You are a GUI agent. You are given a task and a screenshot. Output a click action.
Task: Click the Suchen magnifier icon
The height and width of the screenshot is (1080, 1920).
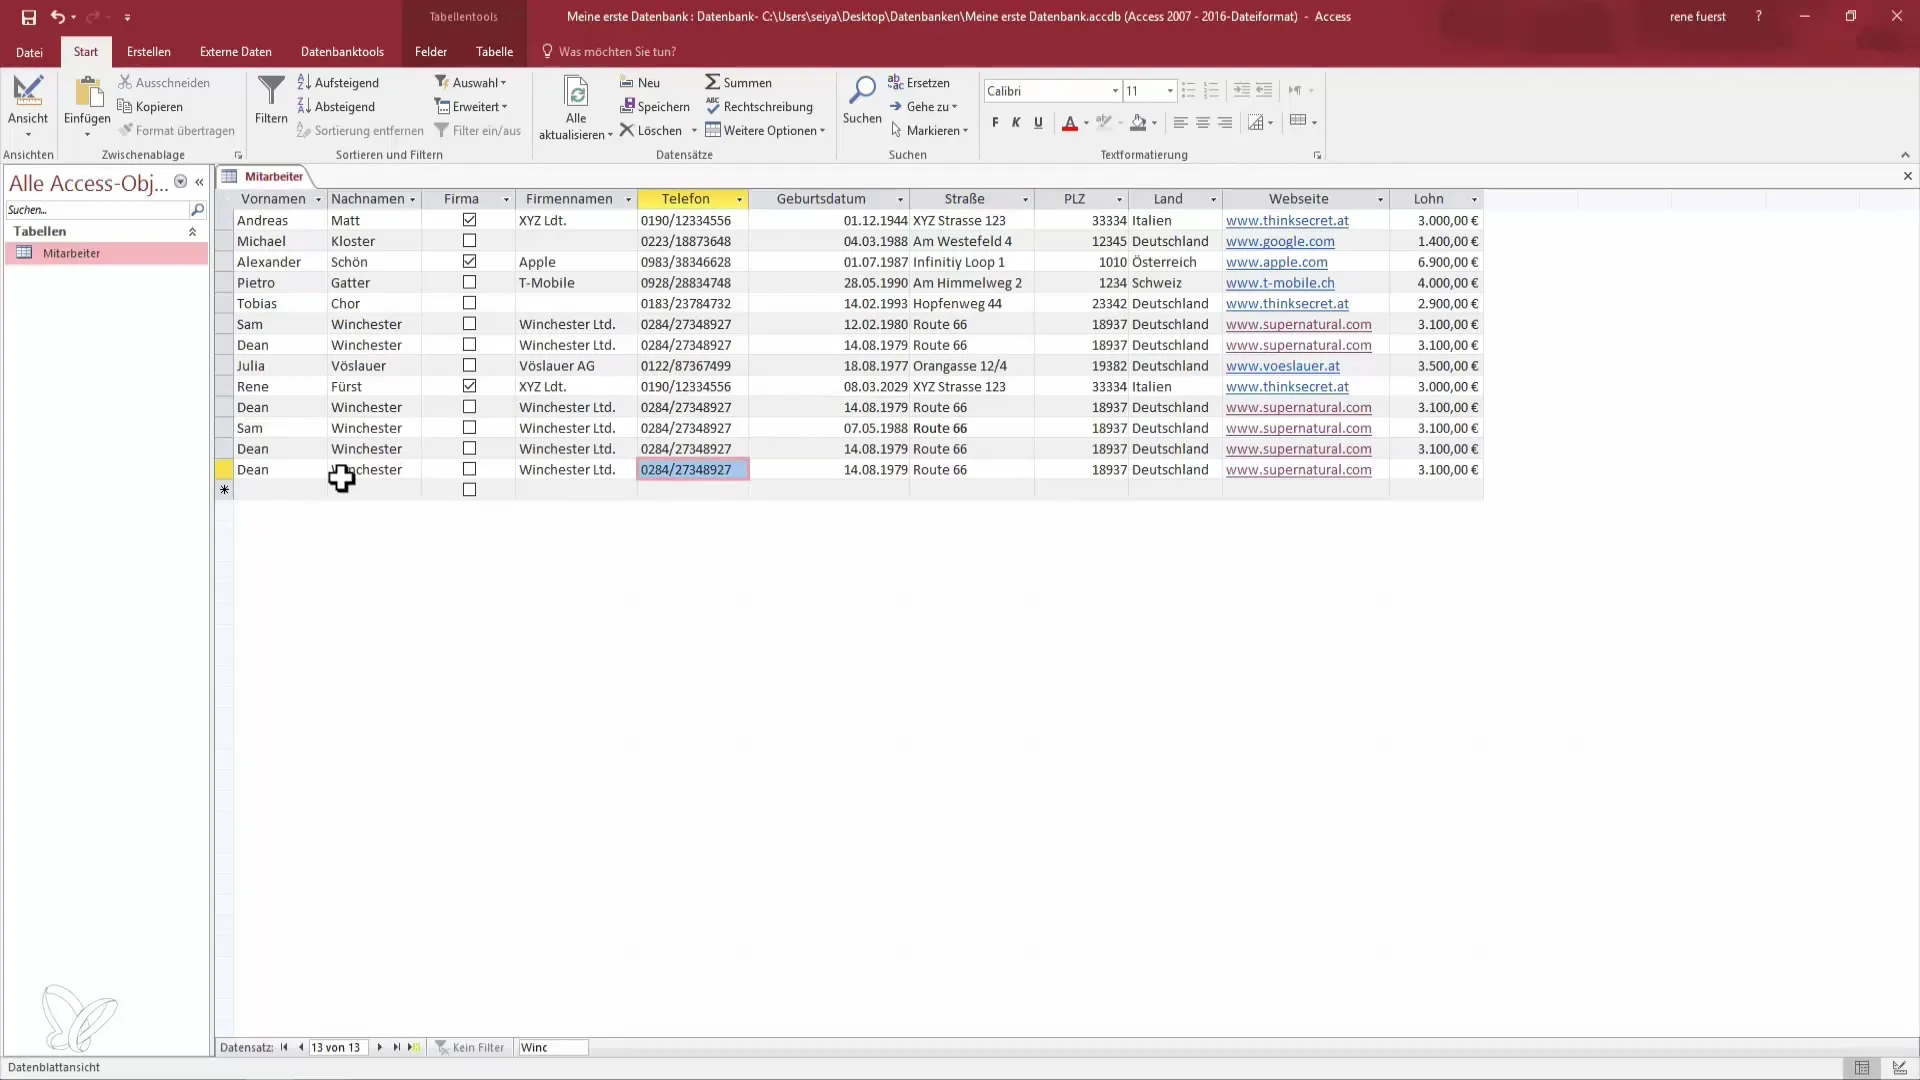click(862, 90)
